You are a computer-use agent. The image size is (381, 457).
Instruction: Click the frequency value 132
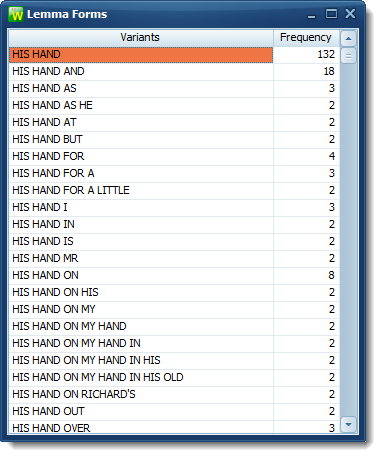pyautogui.click(x=326, y=55)
